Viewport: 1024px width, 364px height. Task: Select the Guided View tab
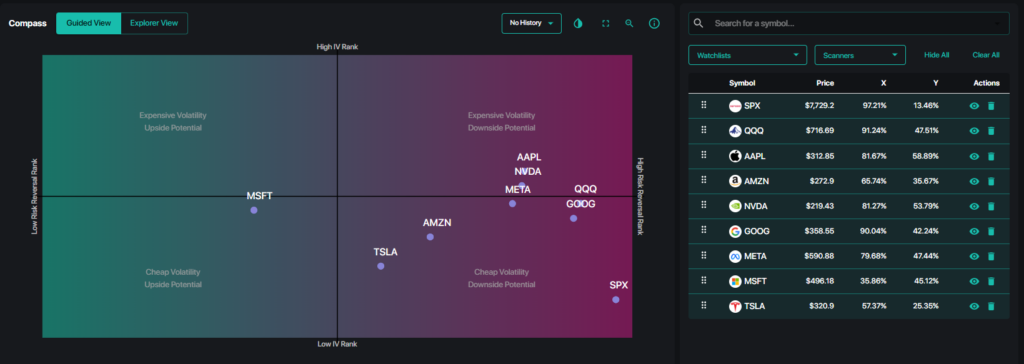click(89, 23)
